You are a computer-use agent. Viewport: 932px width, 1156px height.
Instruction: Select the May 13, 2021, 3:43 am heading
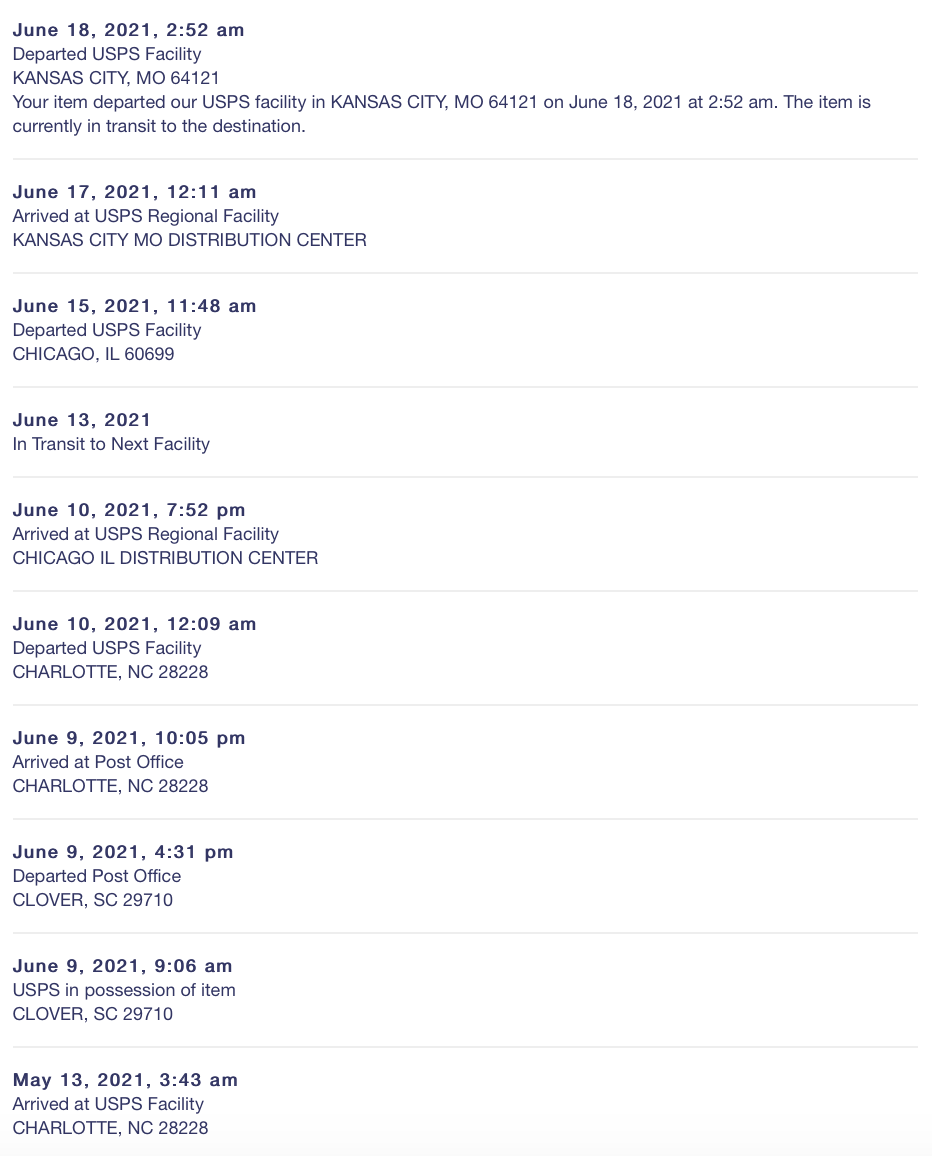pyautogui.click(x=125, y=1080)
